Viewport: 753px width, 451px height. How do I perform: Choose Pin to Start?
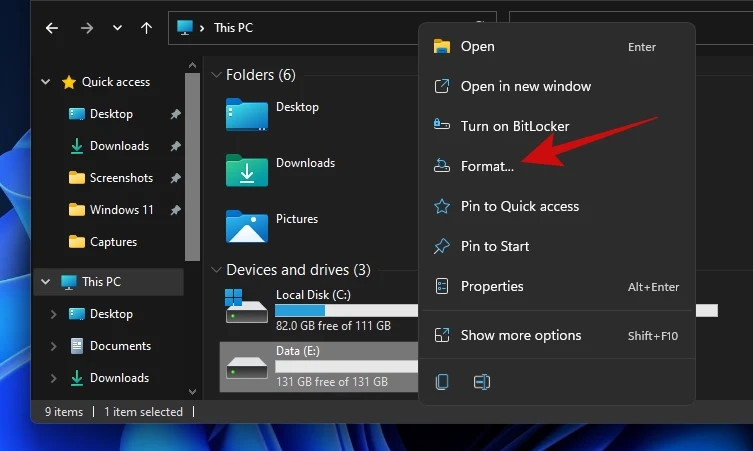(557, 246)
